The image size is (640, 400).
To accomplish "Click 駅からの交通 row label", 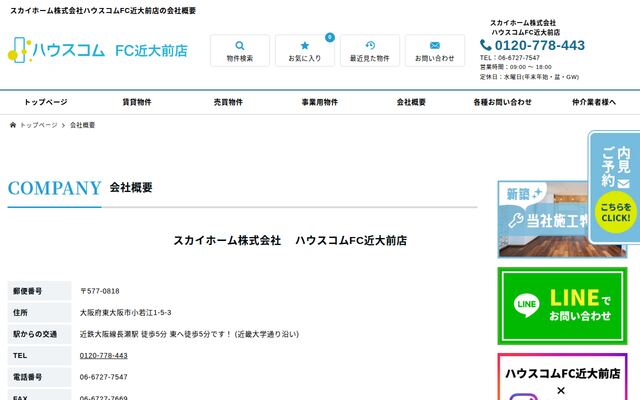I will pos(35,334).
